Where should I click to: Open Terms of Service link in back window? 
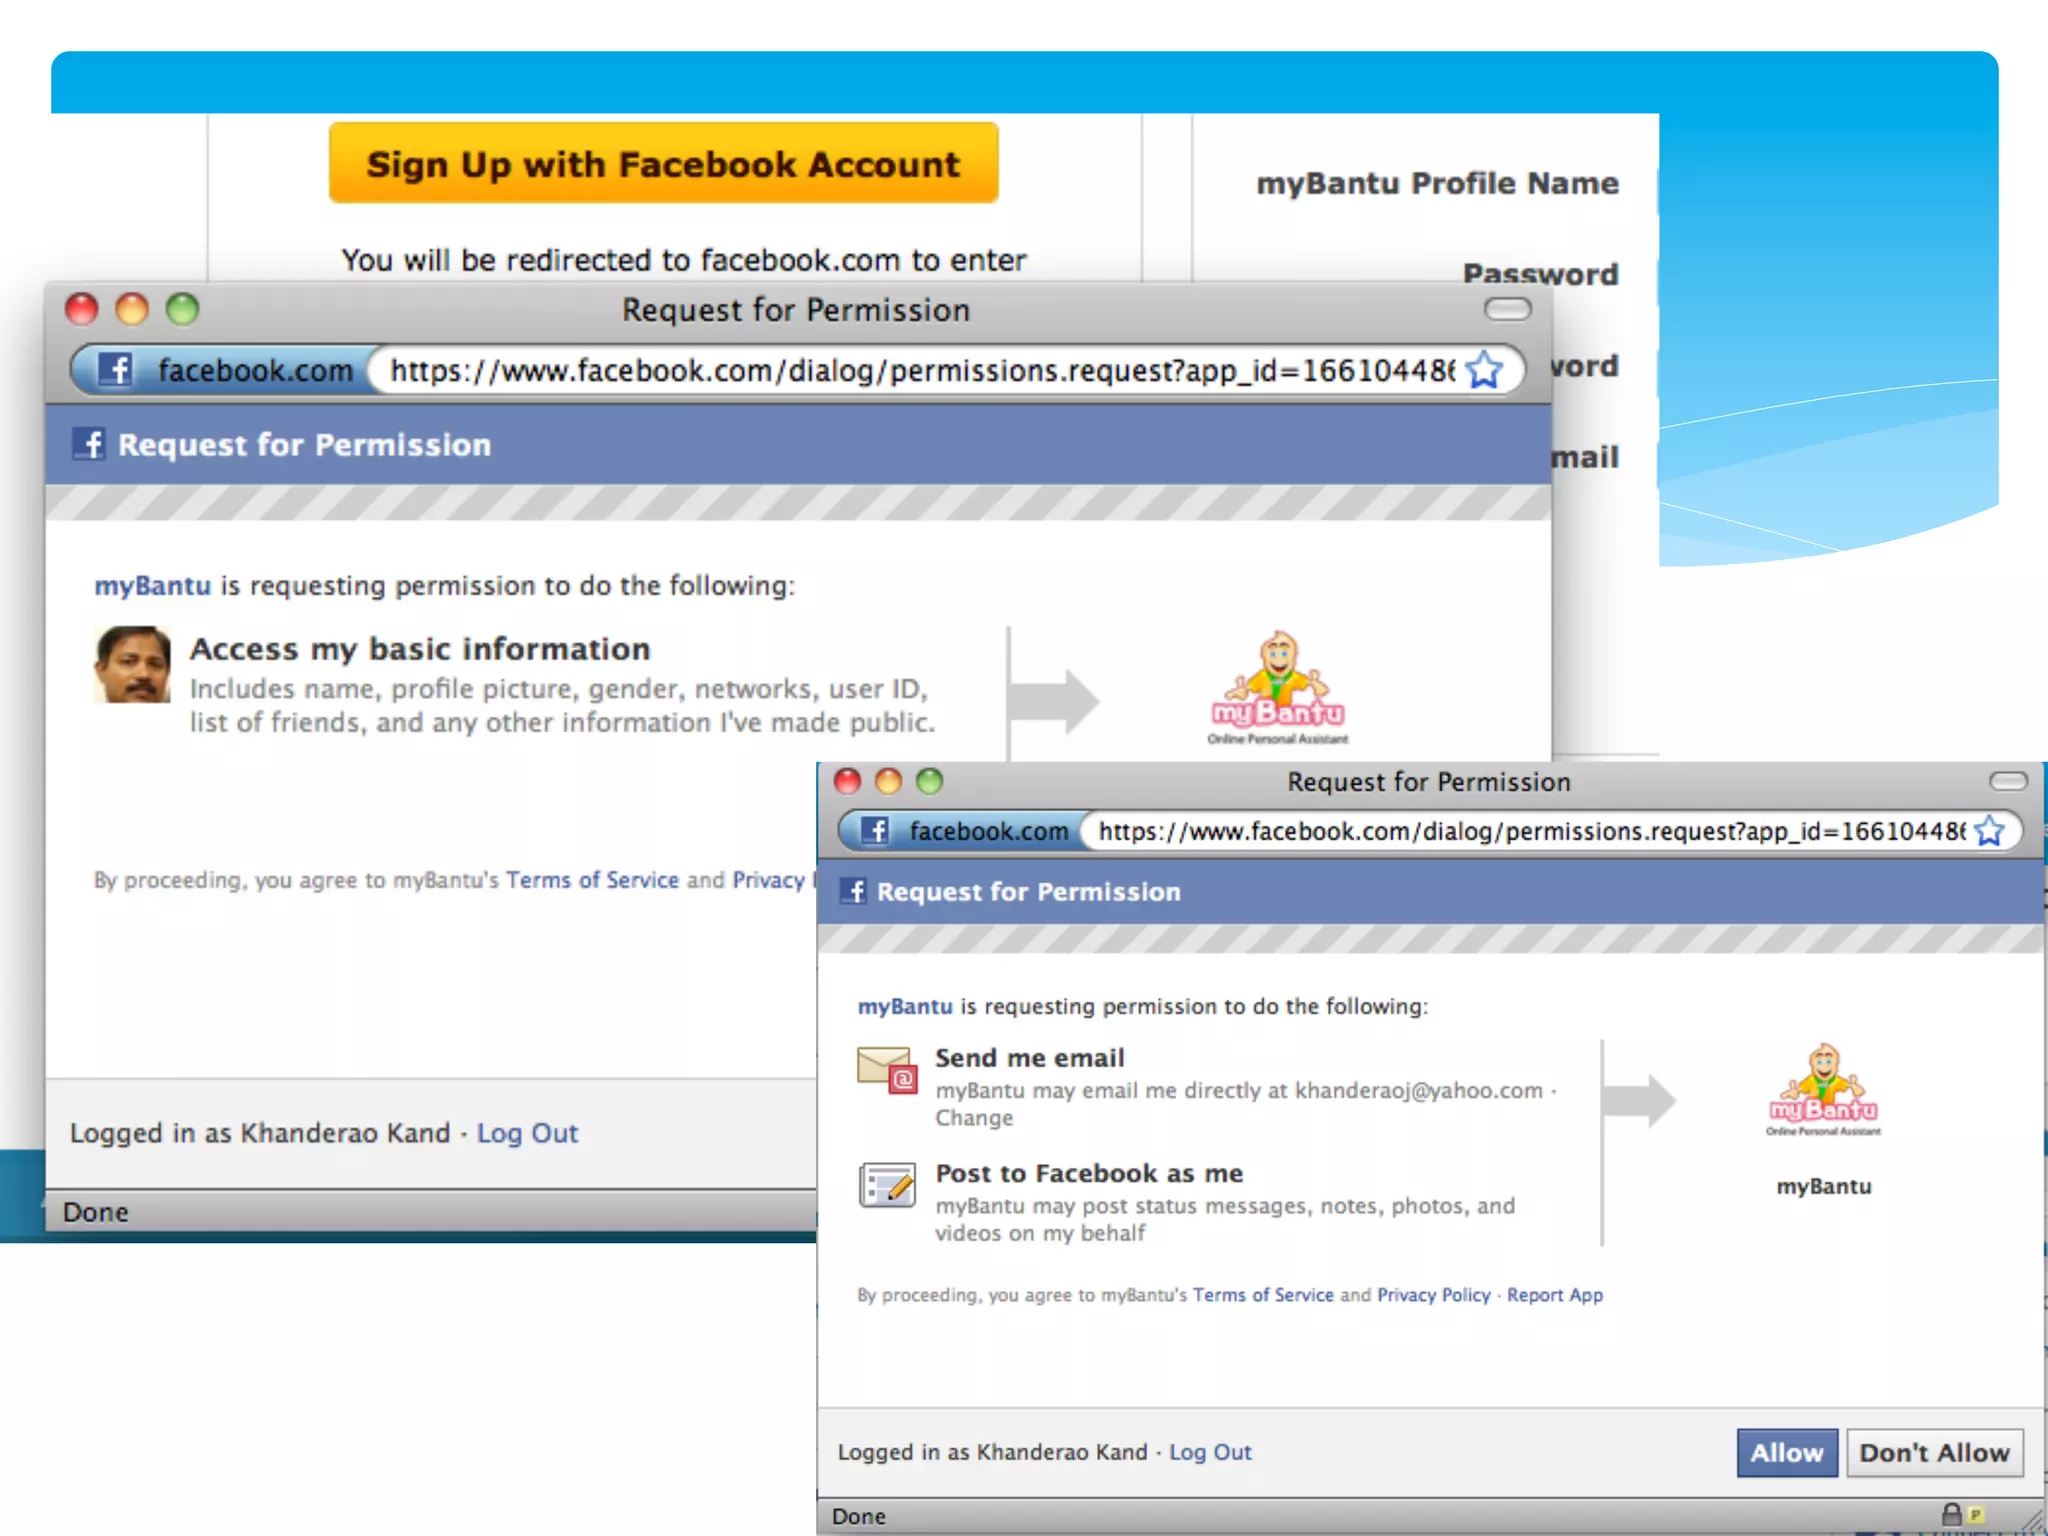coord(592,880)
